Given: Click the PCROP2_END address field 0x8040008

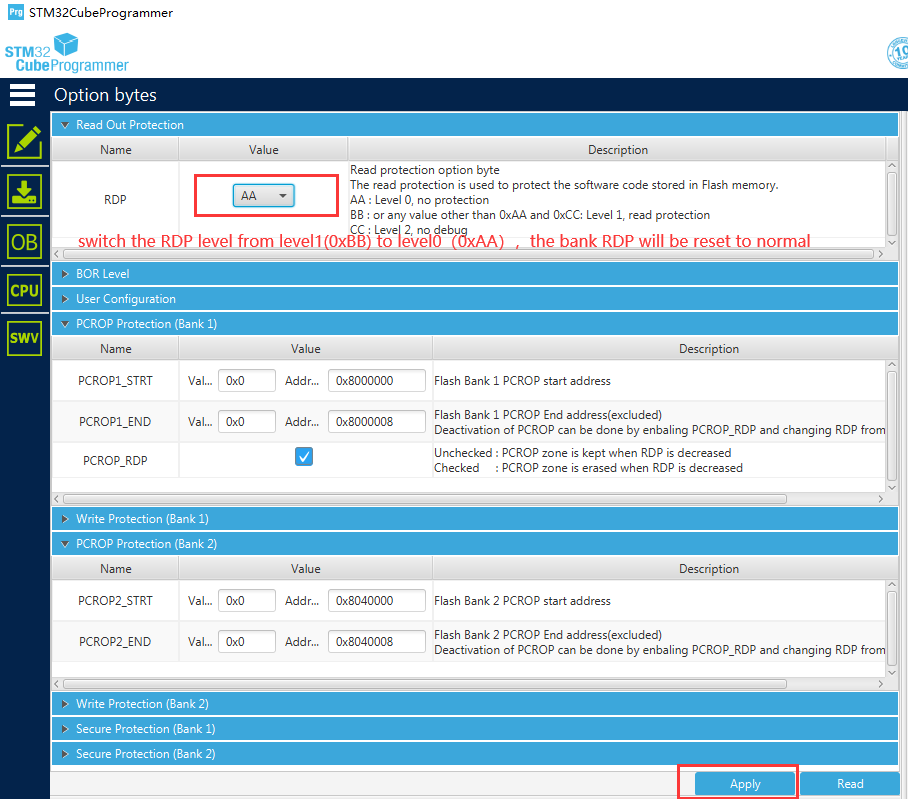Looking at the screenshot, I should 376,642.
